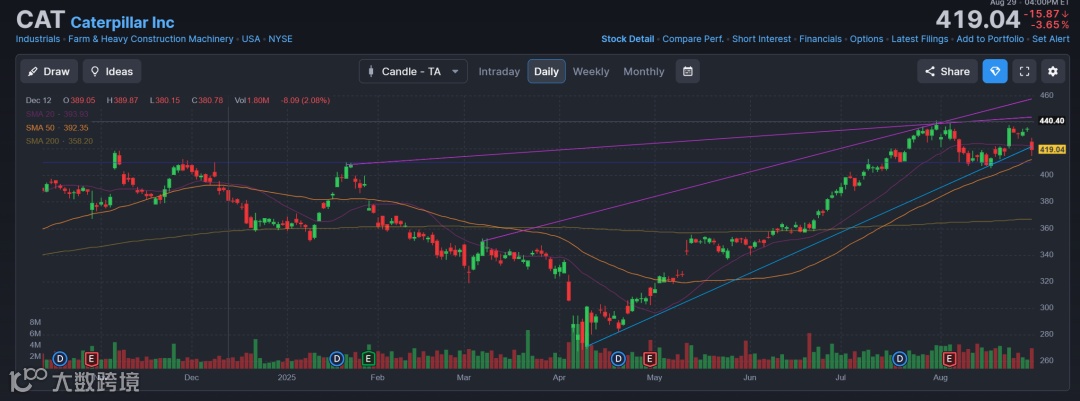Screen dimensions: 1080x401
Task: Open chart settings gear icon
Action: tap(1052, 71)
